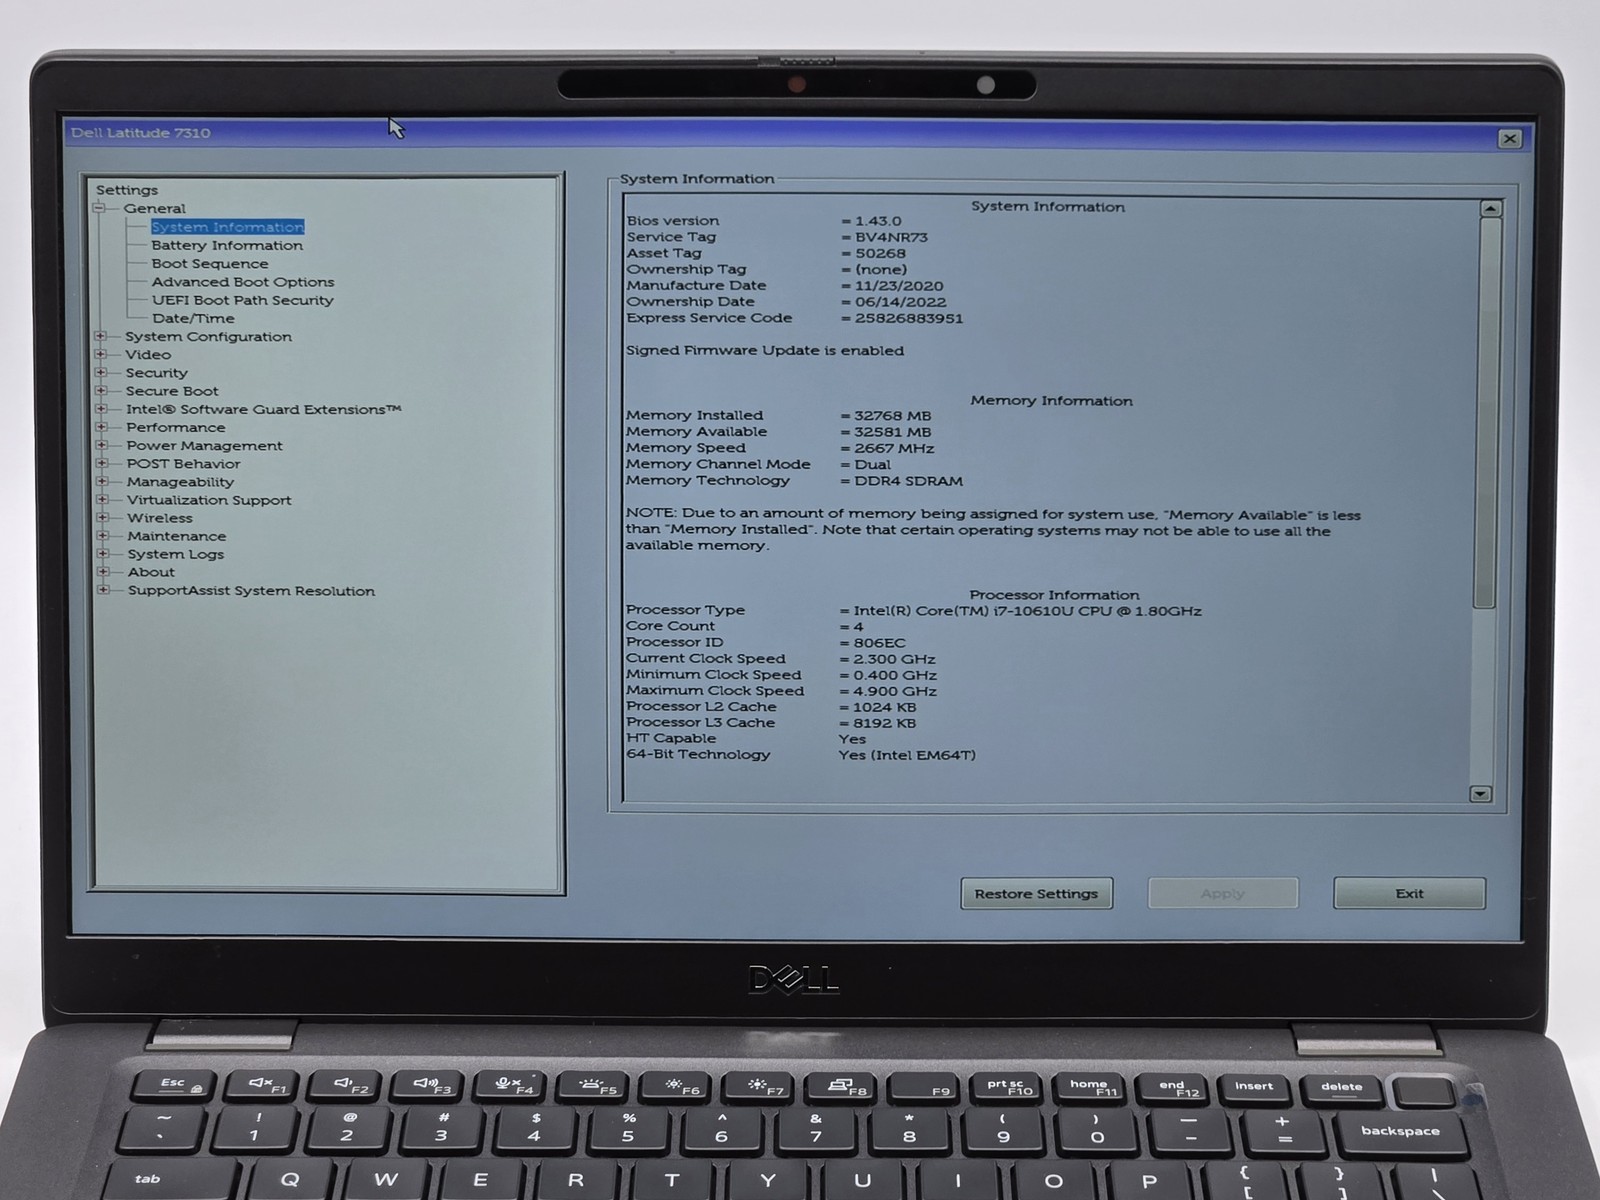Click the Exit button

pyautogui.click(x=1410, y=894)
